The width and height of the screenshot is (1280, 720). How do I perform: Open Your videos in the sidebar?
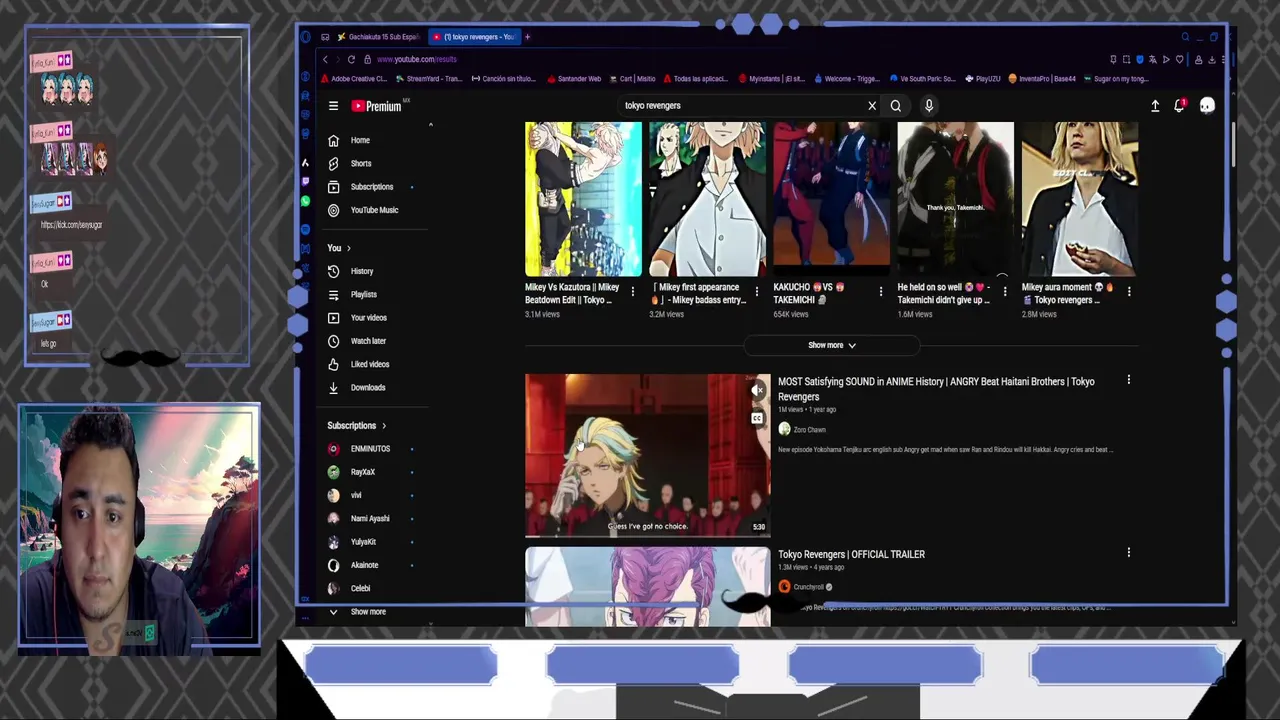click(371, 317)
